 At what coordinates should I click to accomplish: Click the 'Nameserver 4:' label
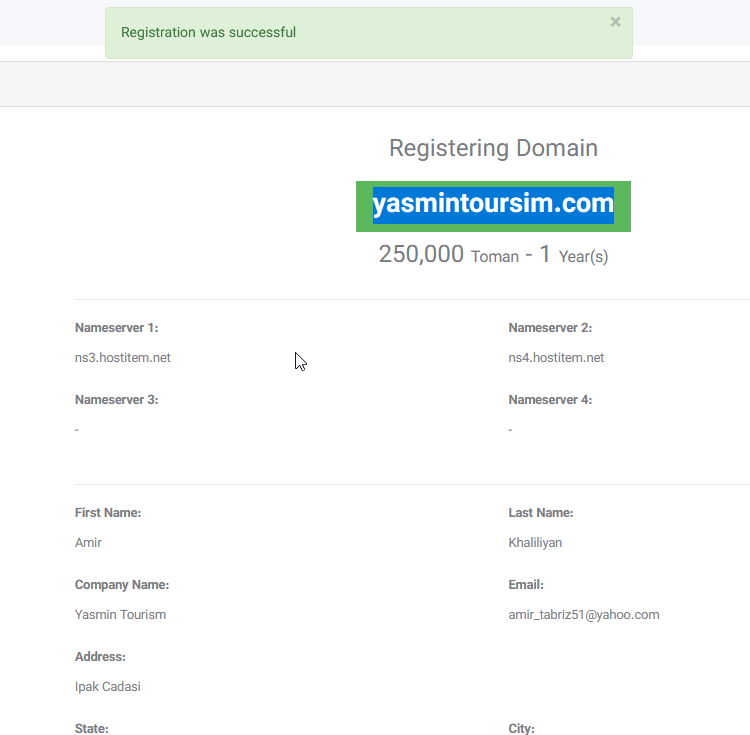click(x=550, y=400)
